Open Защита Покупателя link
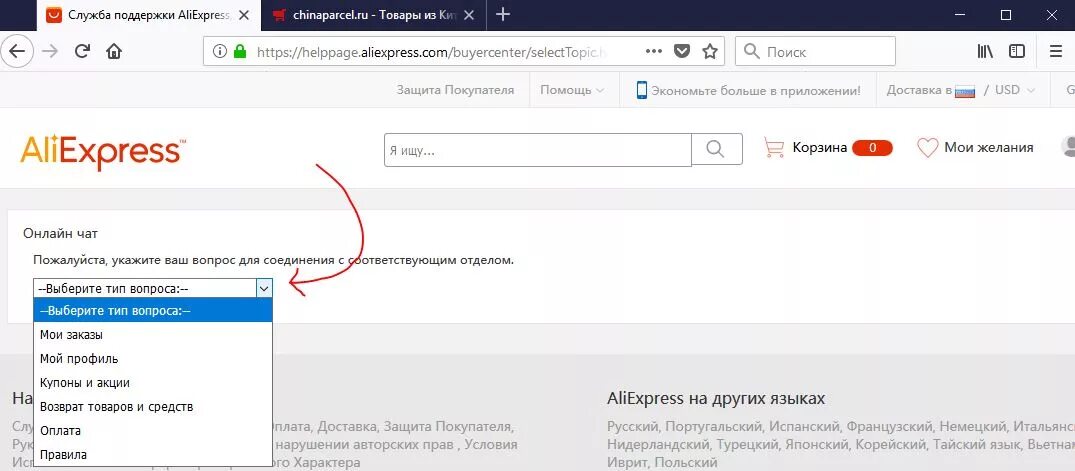 [x=455, y=90]
